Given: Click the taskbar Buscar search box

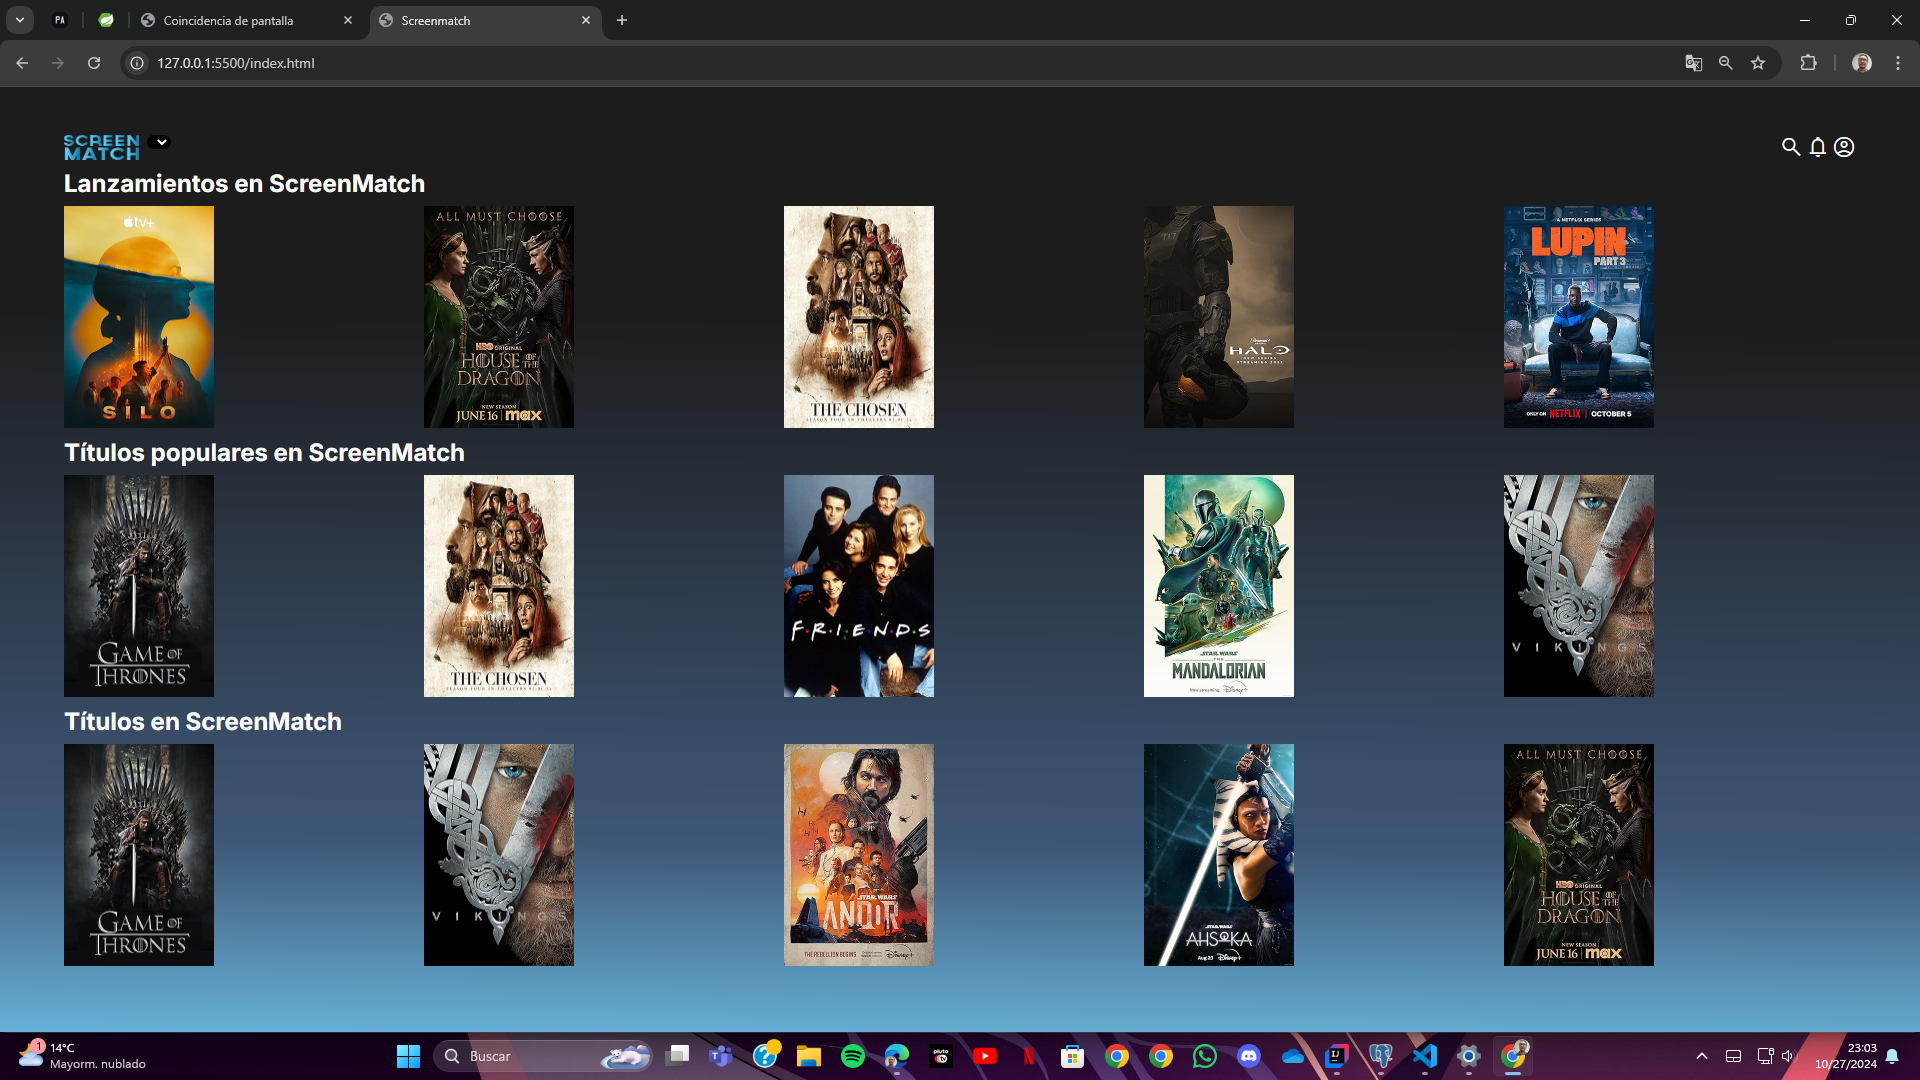Looking at the screenshot, I should coord(544,1056).
